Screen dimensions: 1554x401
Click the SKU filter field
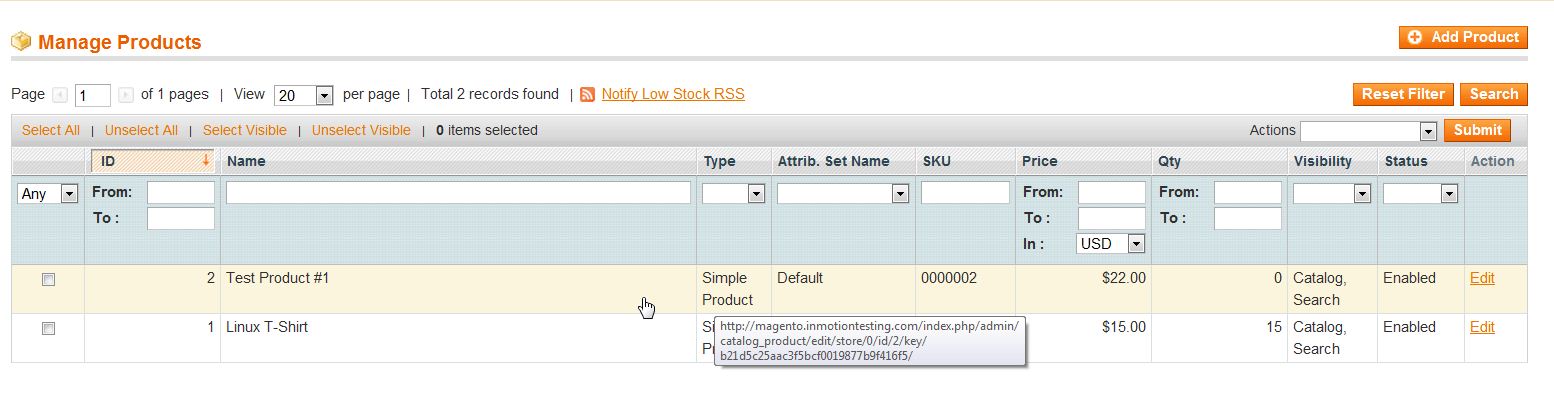pyautogui.click(x=965, y=192)
